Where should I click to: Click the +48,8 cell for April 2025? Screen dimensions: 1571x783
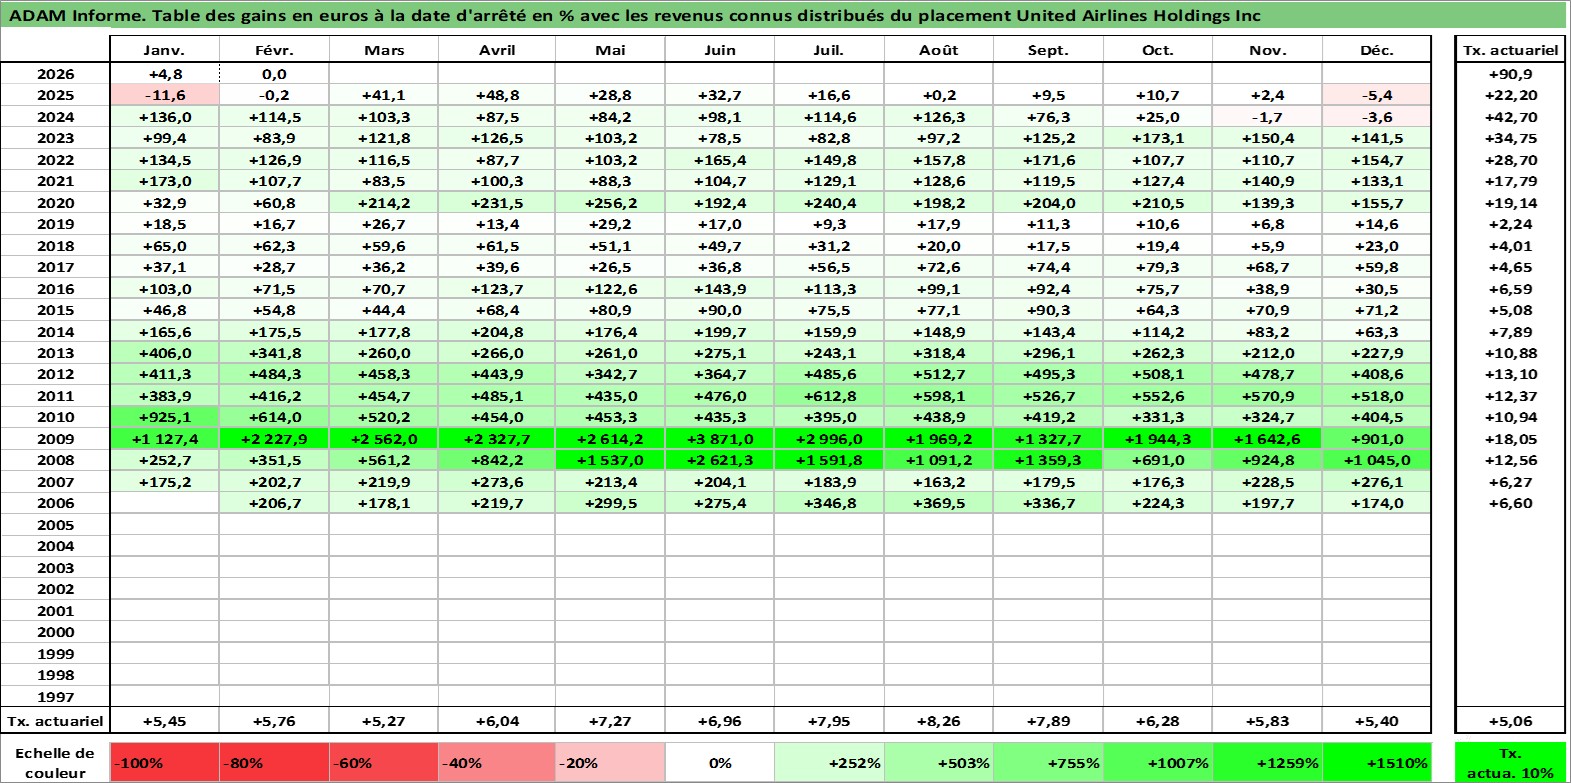[497, 95]
